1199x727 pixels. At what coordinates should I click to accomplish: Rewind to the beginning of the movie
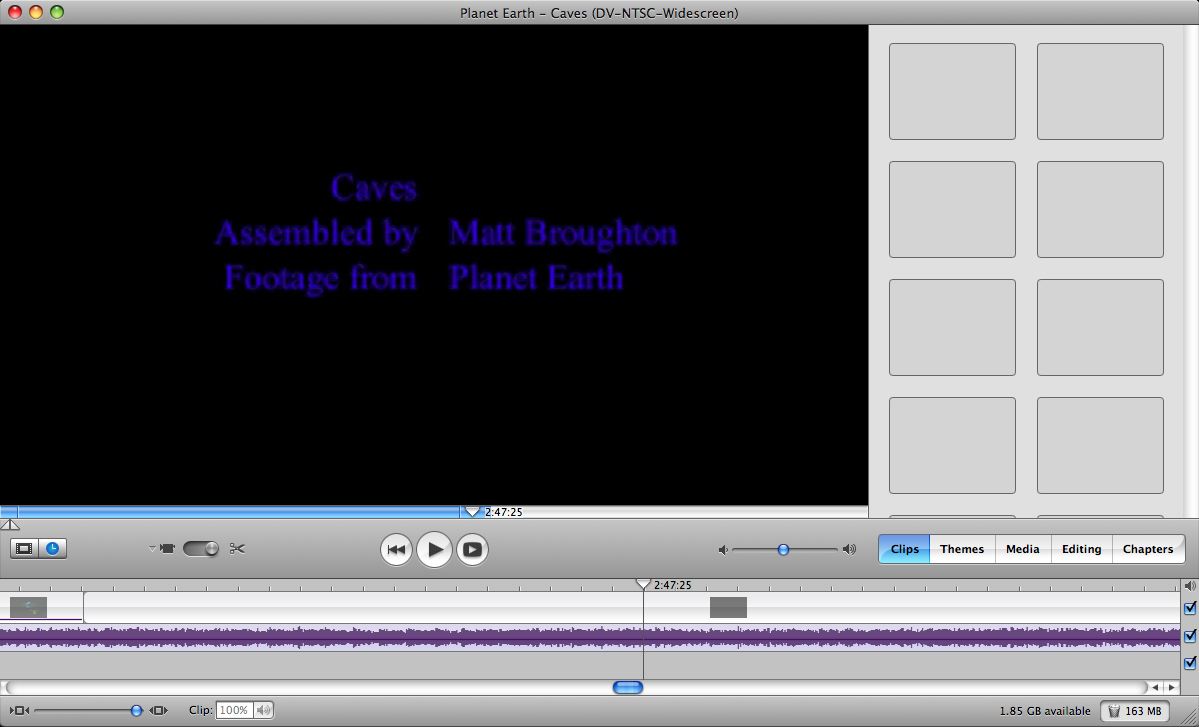[x=396, y=550]
